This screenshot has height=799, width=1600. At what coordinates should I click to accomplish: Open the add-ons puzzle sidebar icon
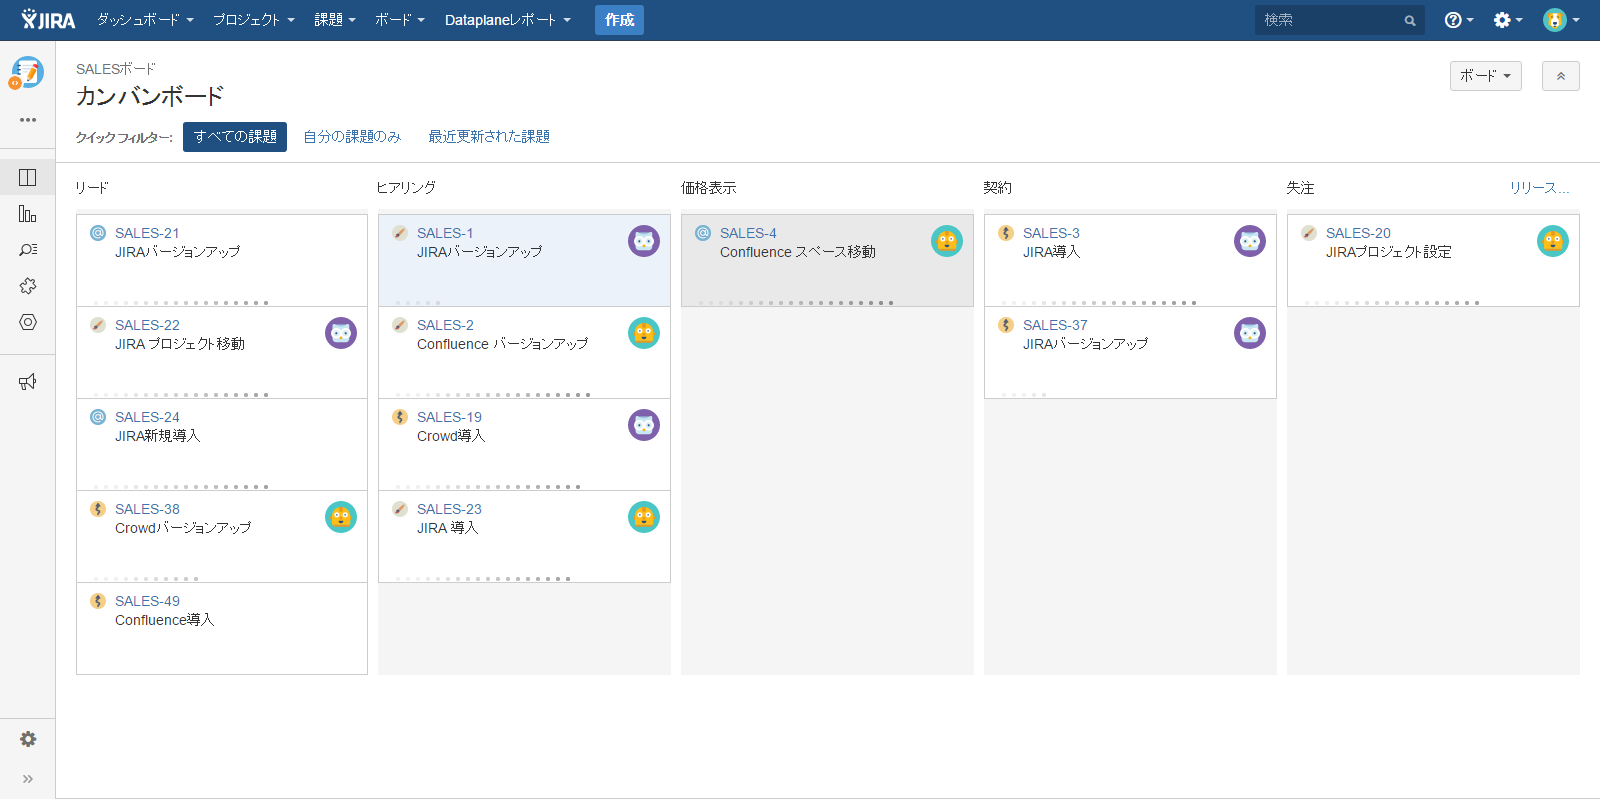coord(28,286)
